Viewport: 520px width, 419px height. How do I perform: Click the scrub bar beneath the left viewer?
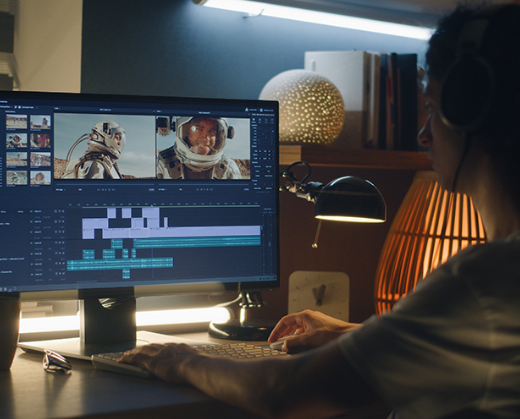point(105,184)
